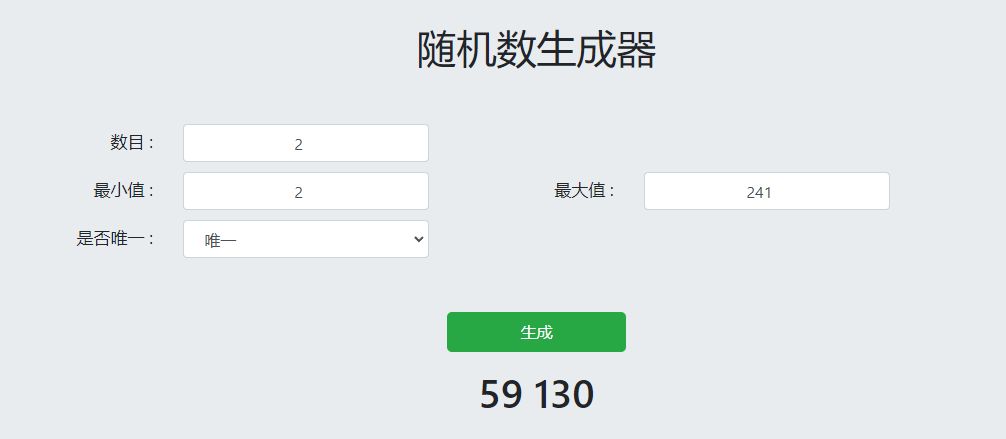The image size is (1006, 439).
Task: Open the 是否唯一 uniqueness dropdown
Action: click(305, 239)
